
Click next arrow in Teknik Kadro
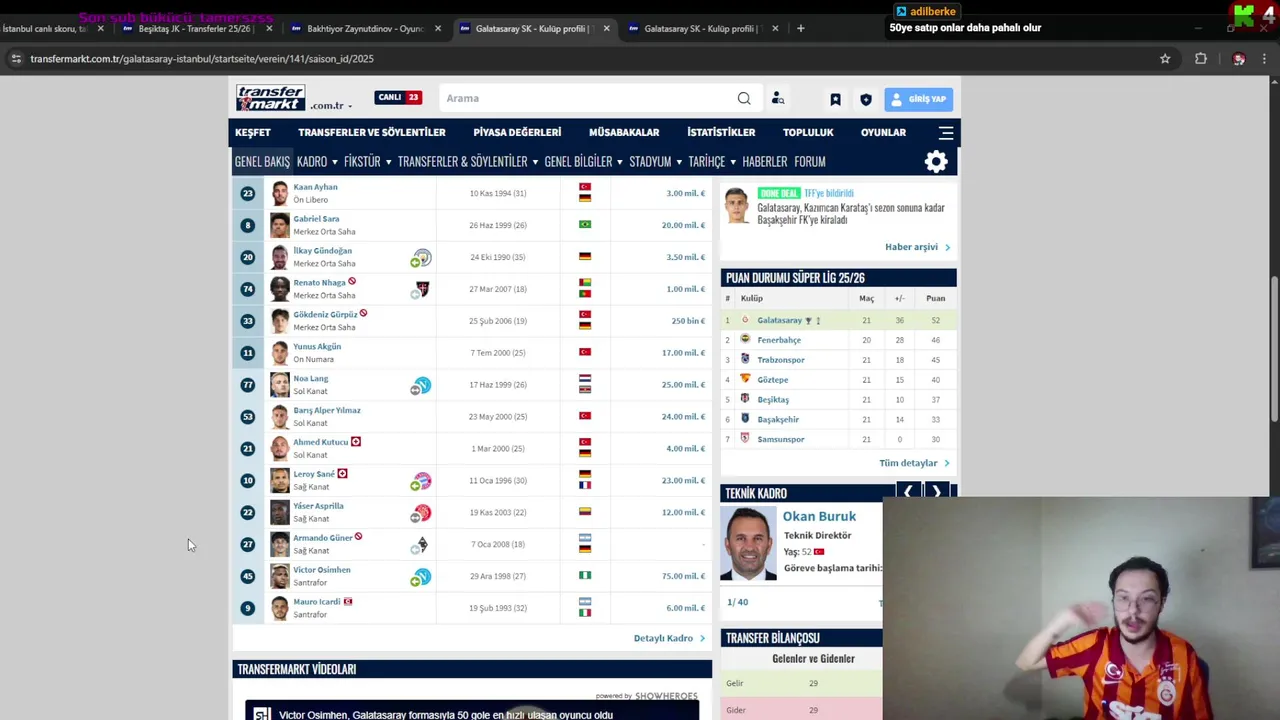936,492
